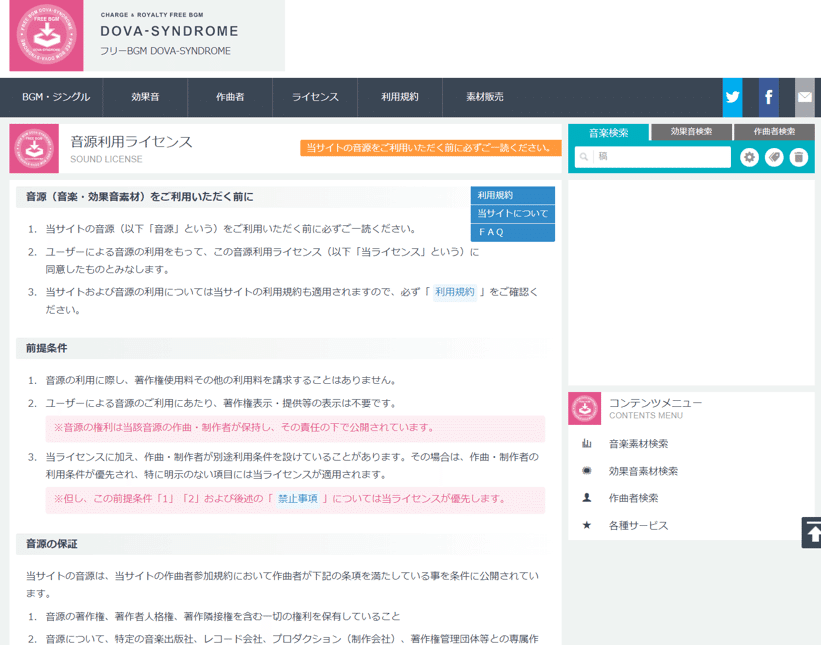This screenshot has height=645, width=821.
Task: Click the blue 利用規約 side button
Action: pos(513,195)
